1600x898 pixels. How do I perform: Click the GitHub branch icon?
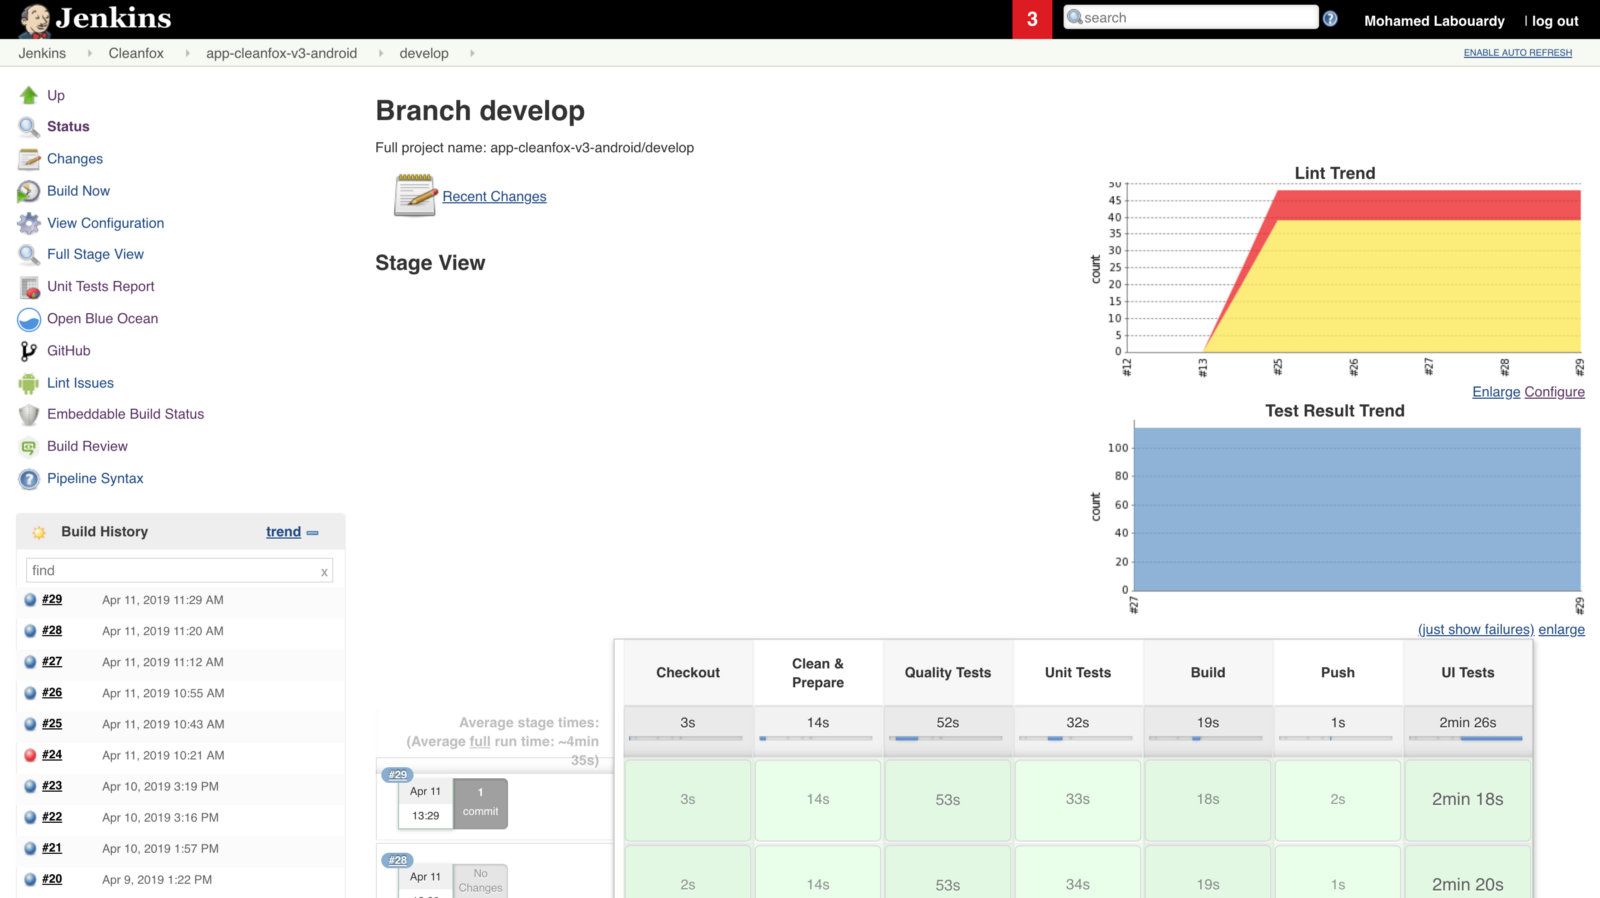pos(29,351)
